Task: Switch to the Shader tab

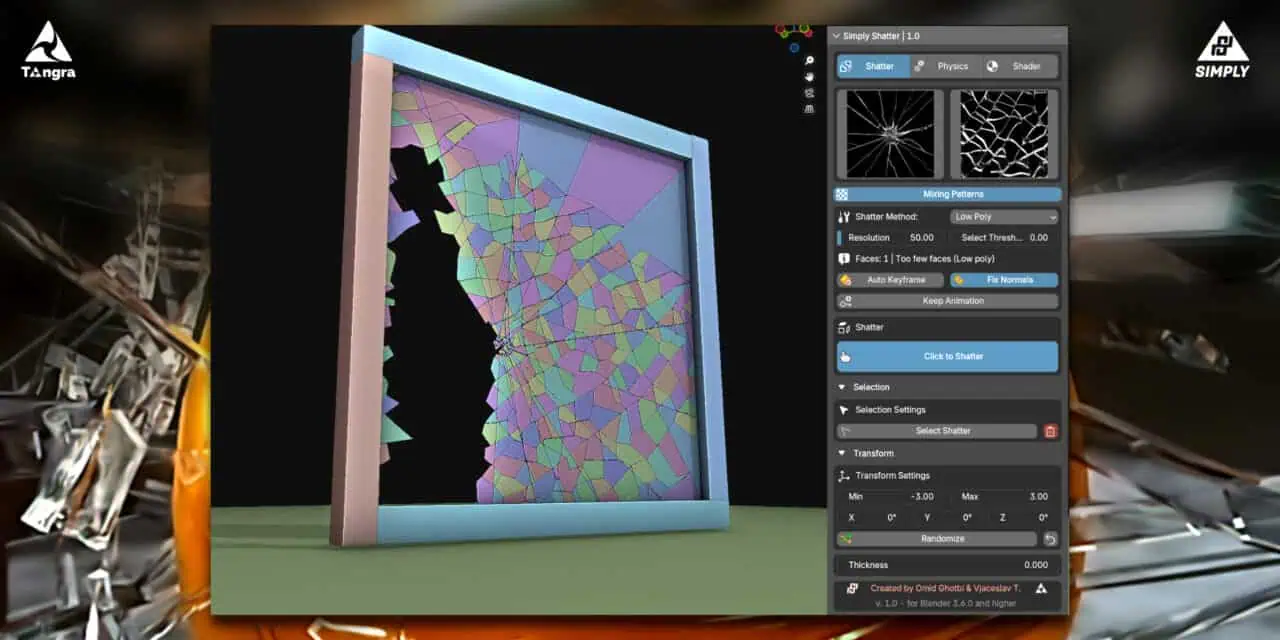Action: click(x=1019, y=66)
